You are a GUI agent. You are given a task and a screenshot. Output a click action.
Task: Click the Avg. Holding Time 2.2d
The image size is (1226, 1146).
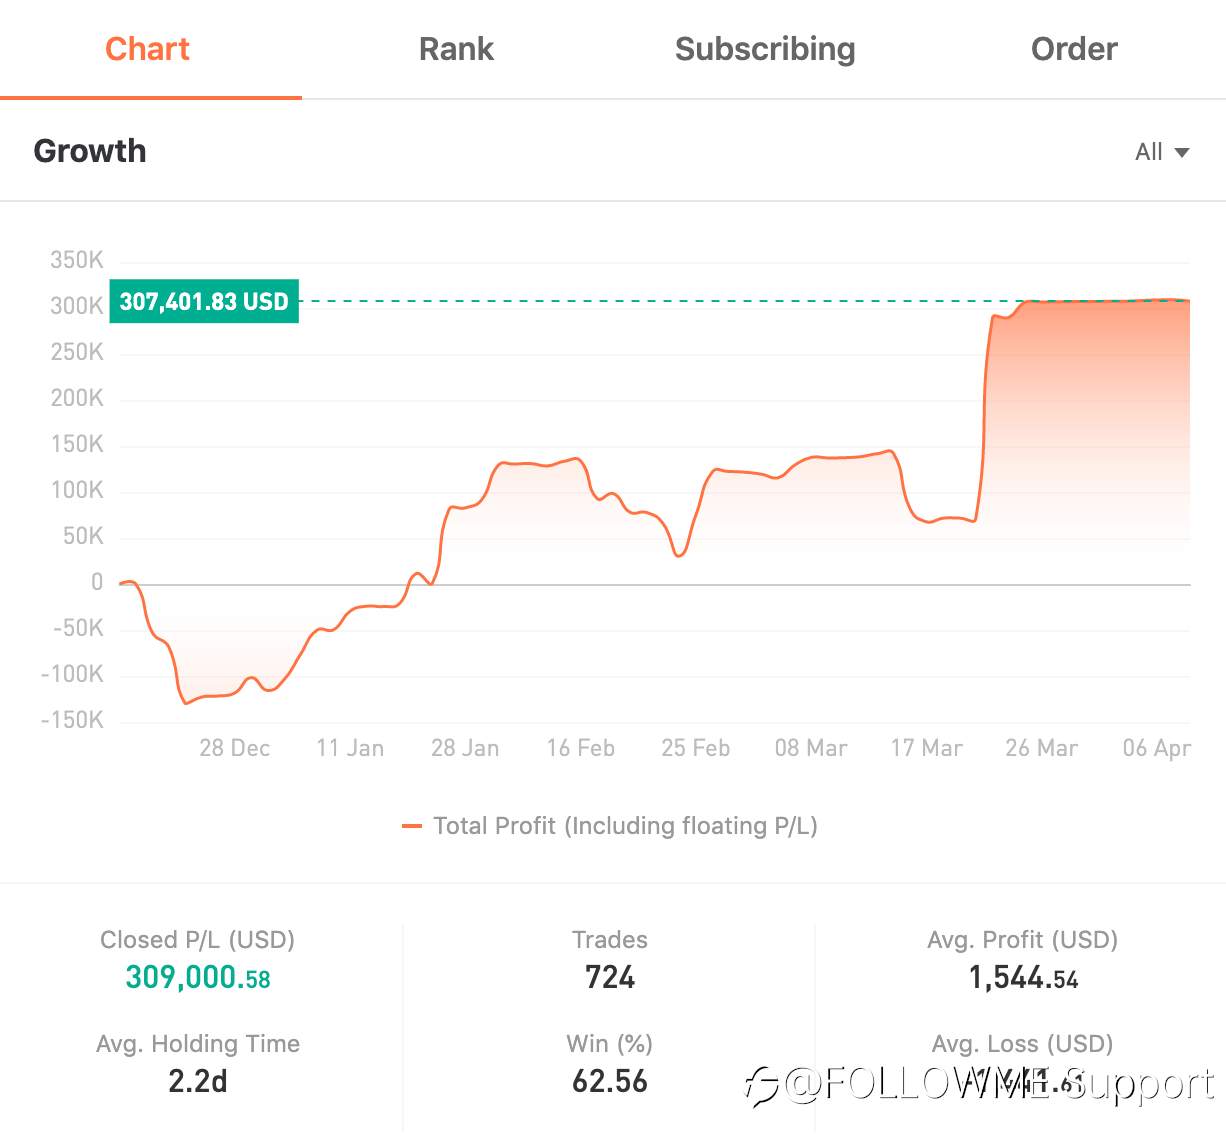point(198,1081)
